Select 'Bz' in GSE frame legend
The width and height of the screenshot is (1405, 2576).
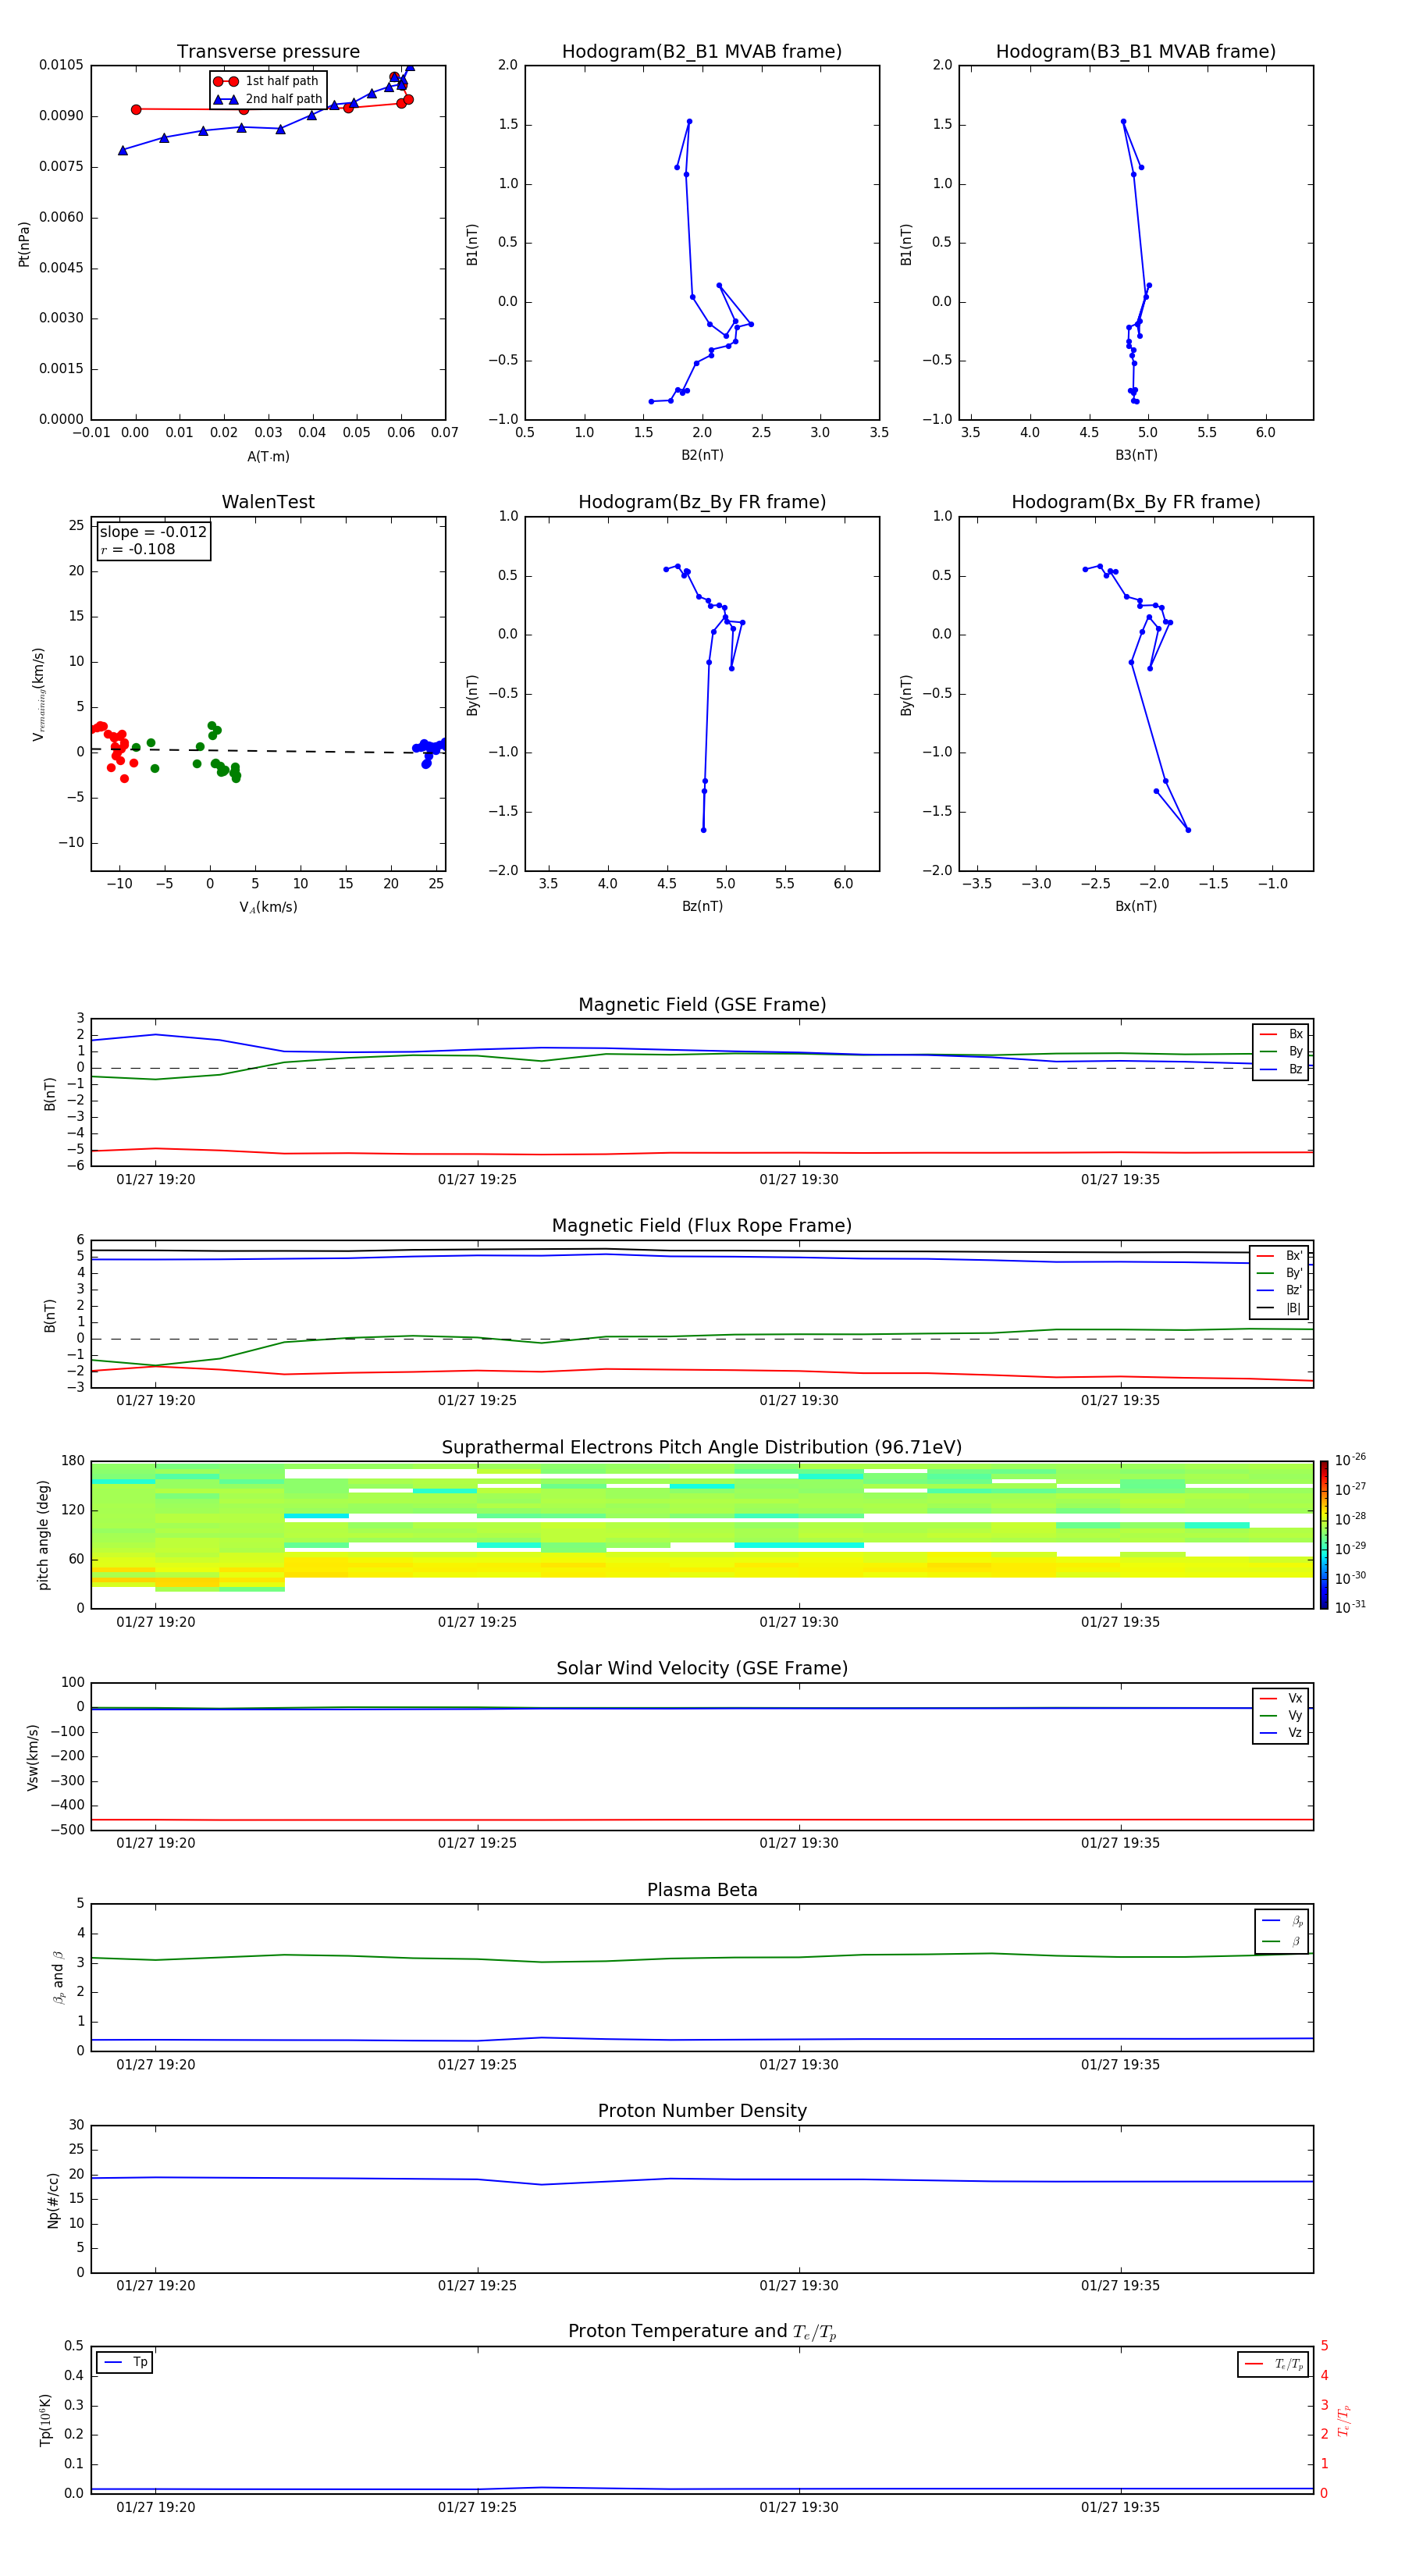pyautogui.click(x=1282, y=1069)
